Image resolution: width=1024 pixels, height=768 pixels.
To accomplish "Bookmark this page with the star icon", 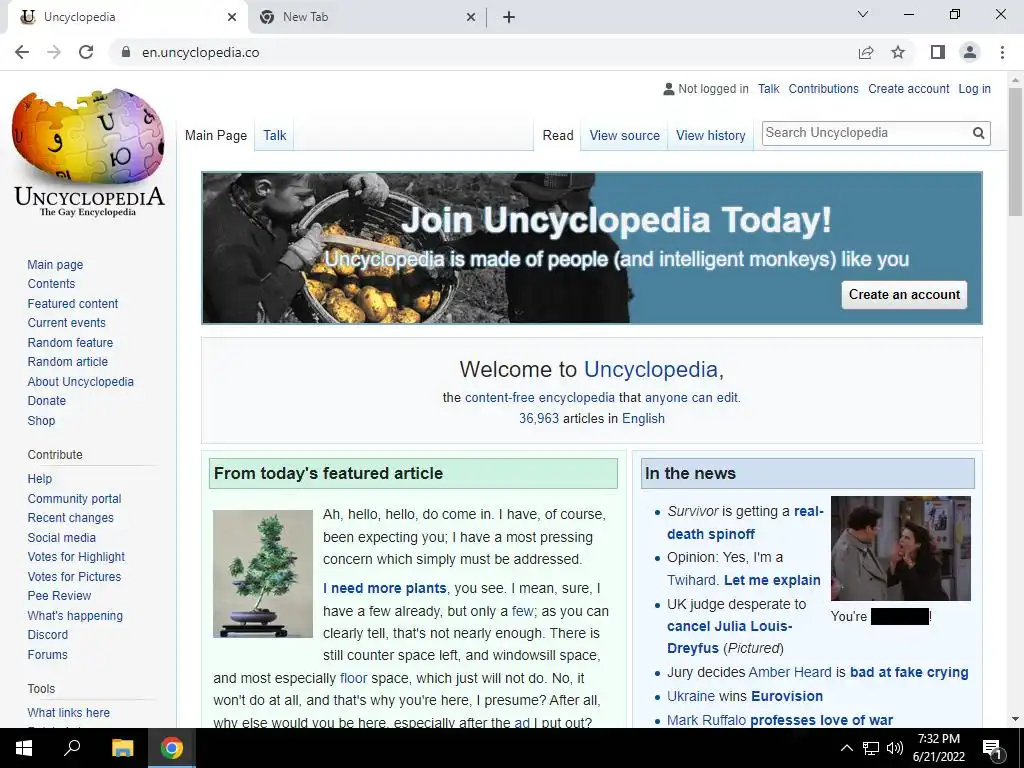I will (x=898, y=52).
